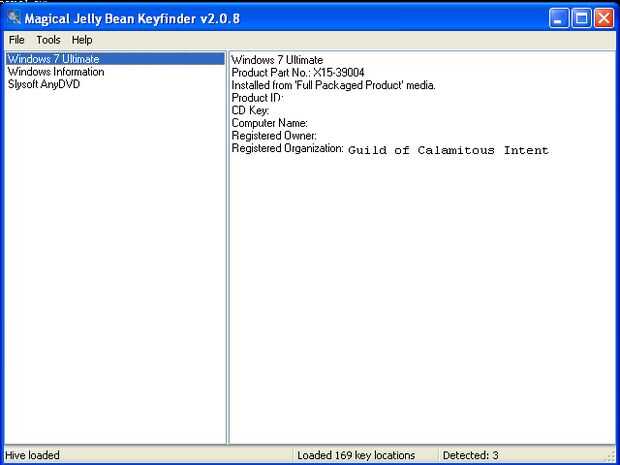Viewport: 620px width, 465px height.
Task: Click the Product Part No. X15-39004 line
Action: [x=298, y=73]
